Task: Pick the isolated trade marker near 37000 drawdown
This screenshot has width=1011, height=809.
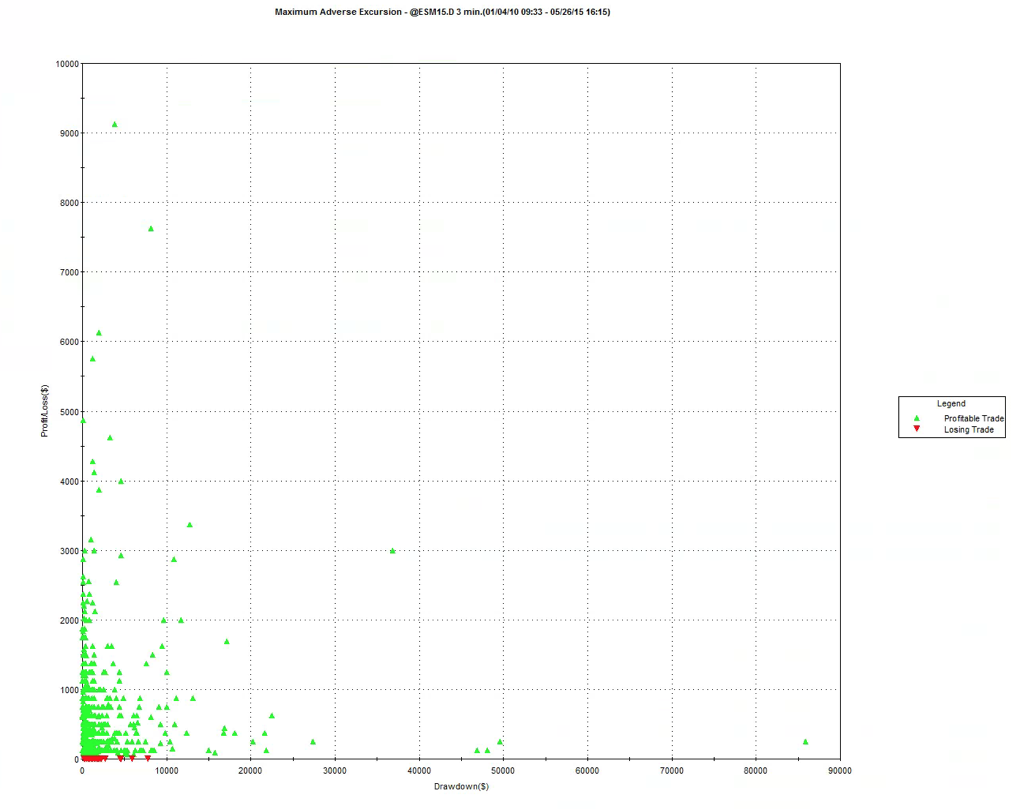Action: click(x=393, y=551)
